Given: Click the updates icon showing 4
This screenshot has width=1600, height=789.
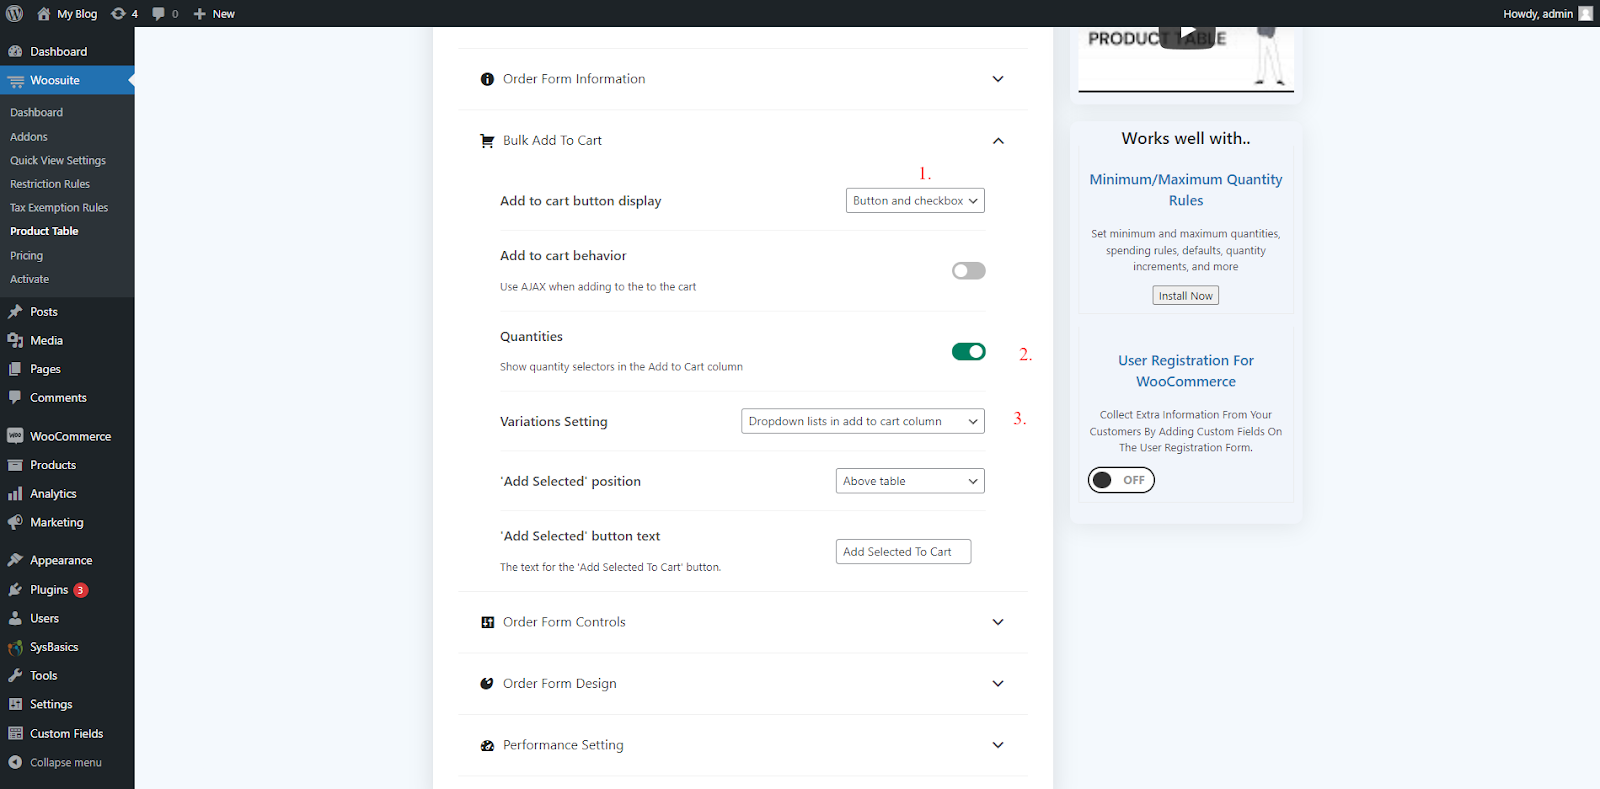Looking at the screenshot, I should point(118,14).
